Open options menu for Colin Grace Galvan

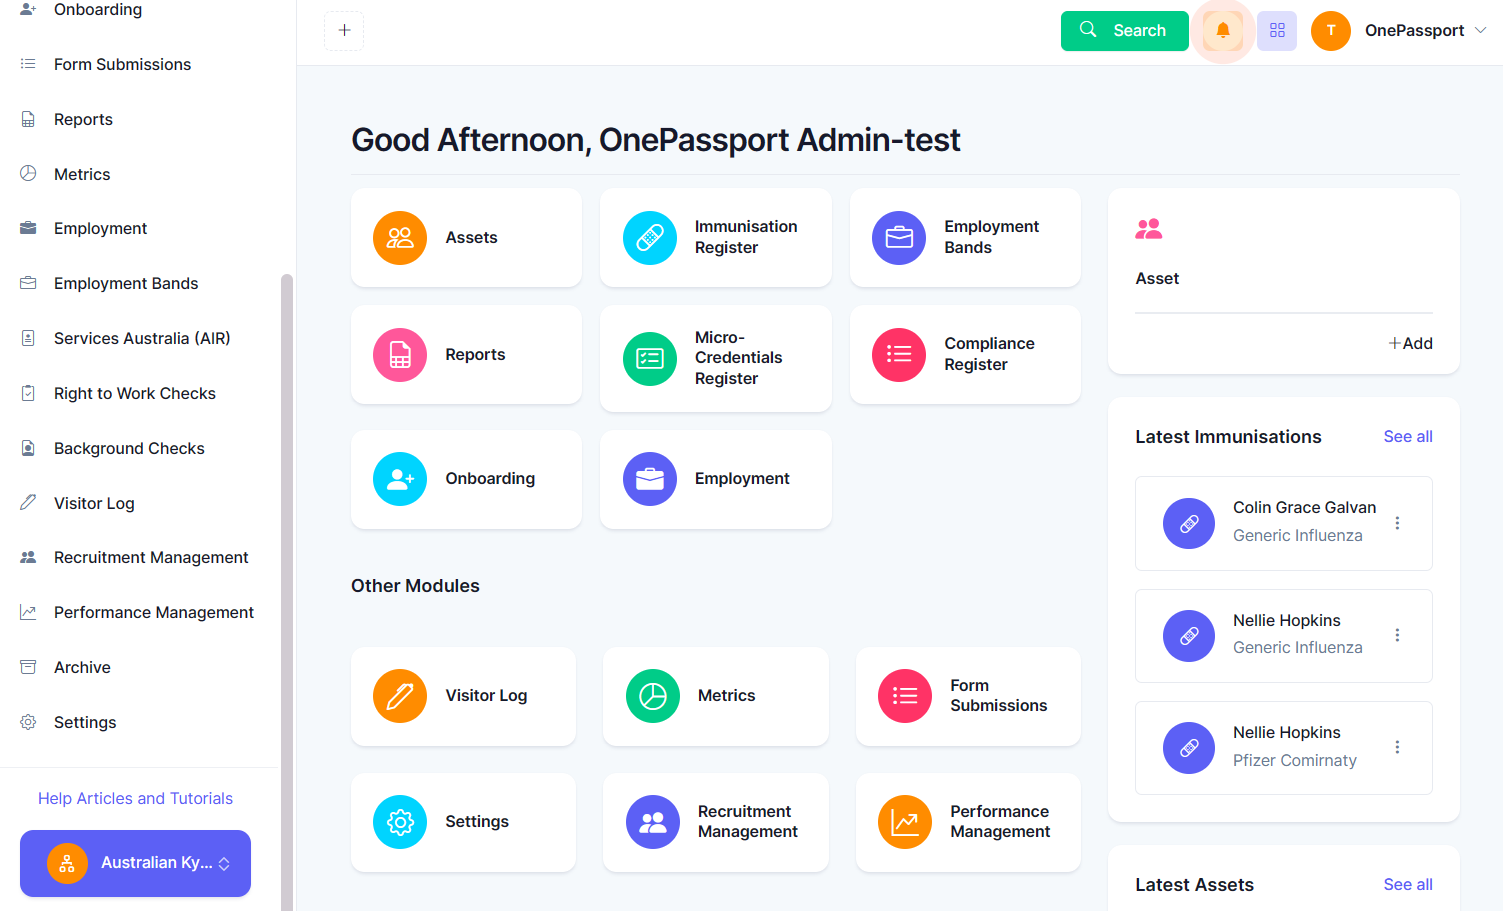(1397, 523)
